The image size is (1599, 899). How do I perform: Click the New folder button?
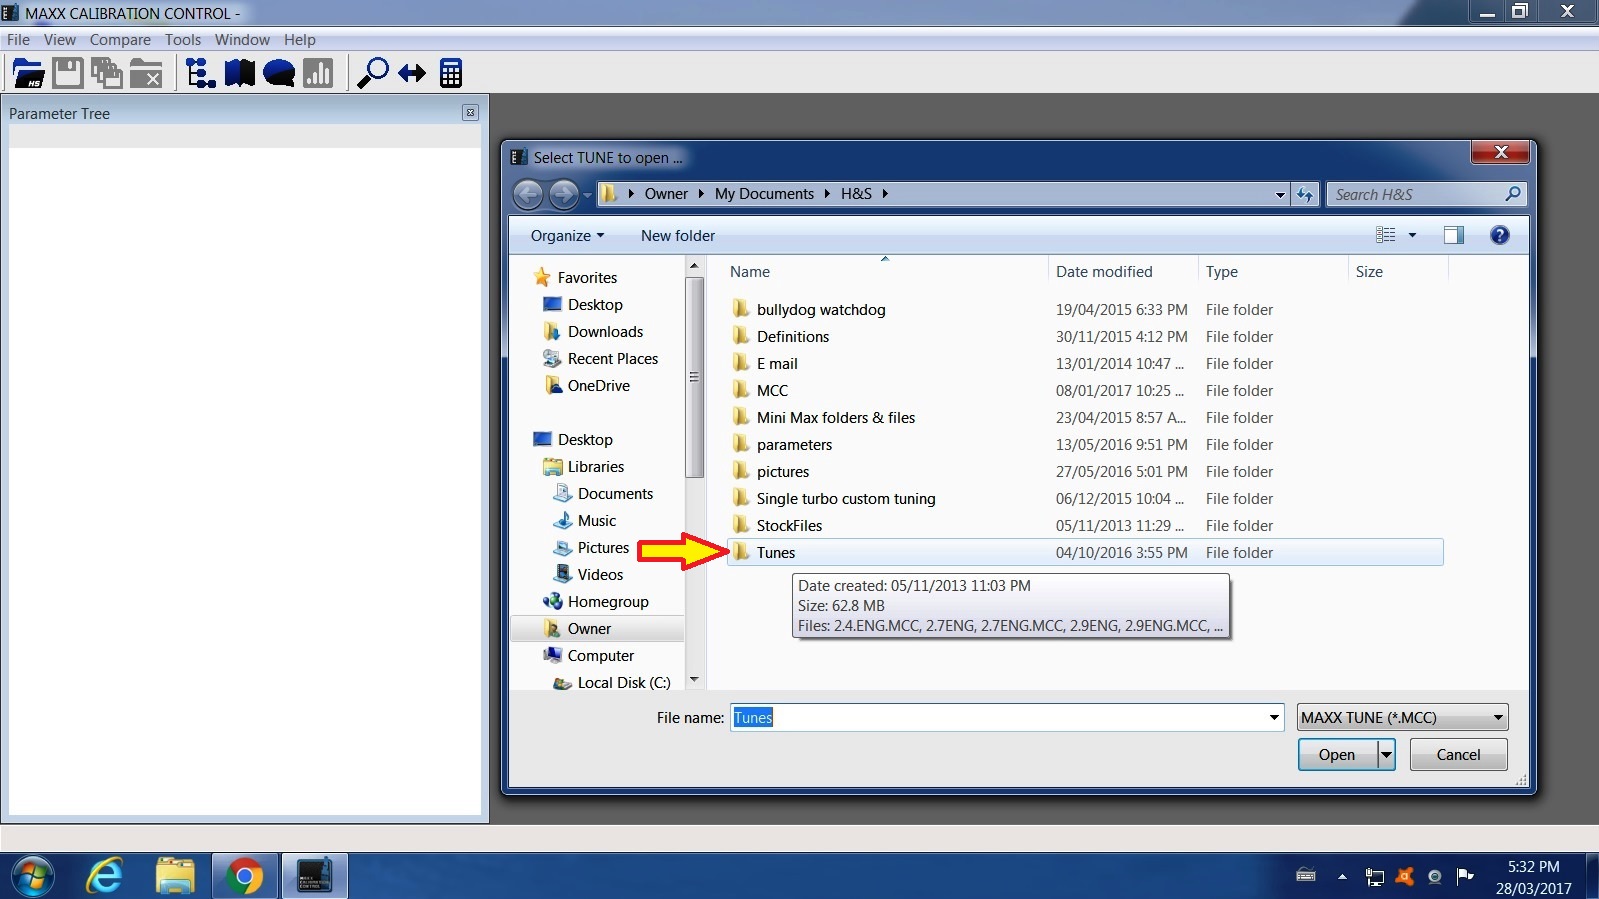(678, 236)
